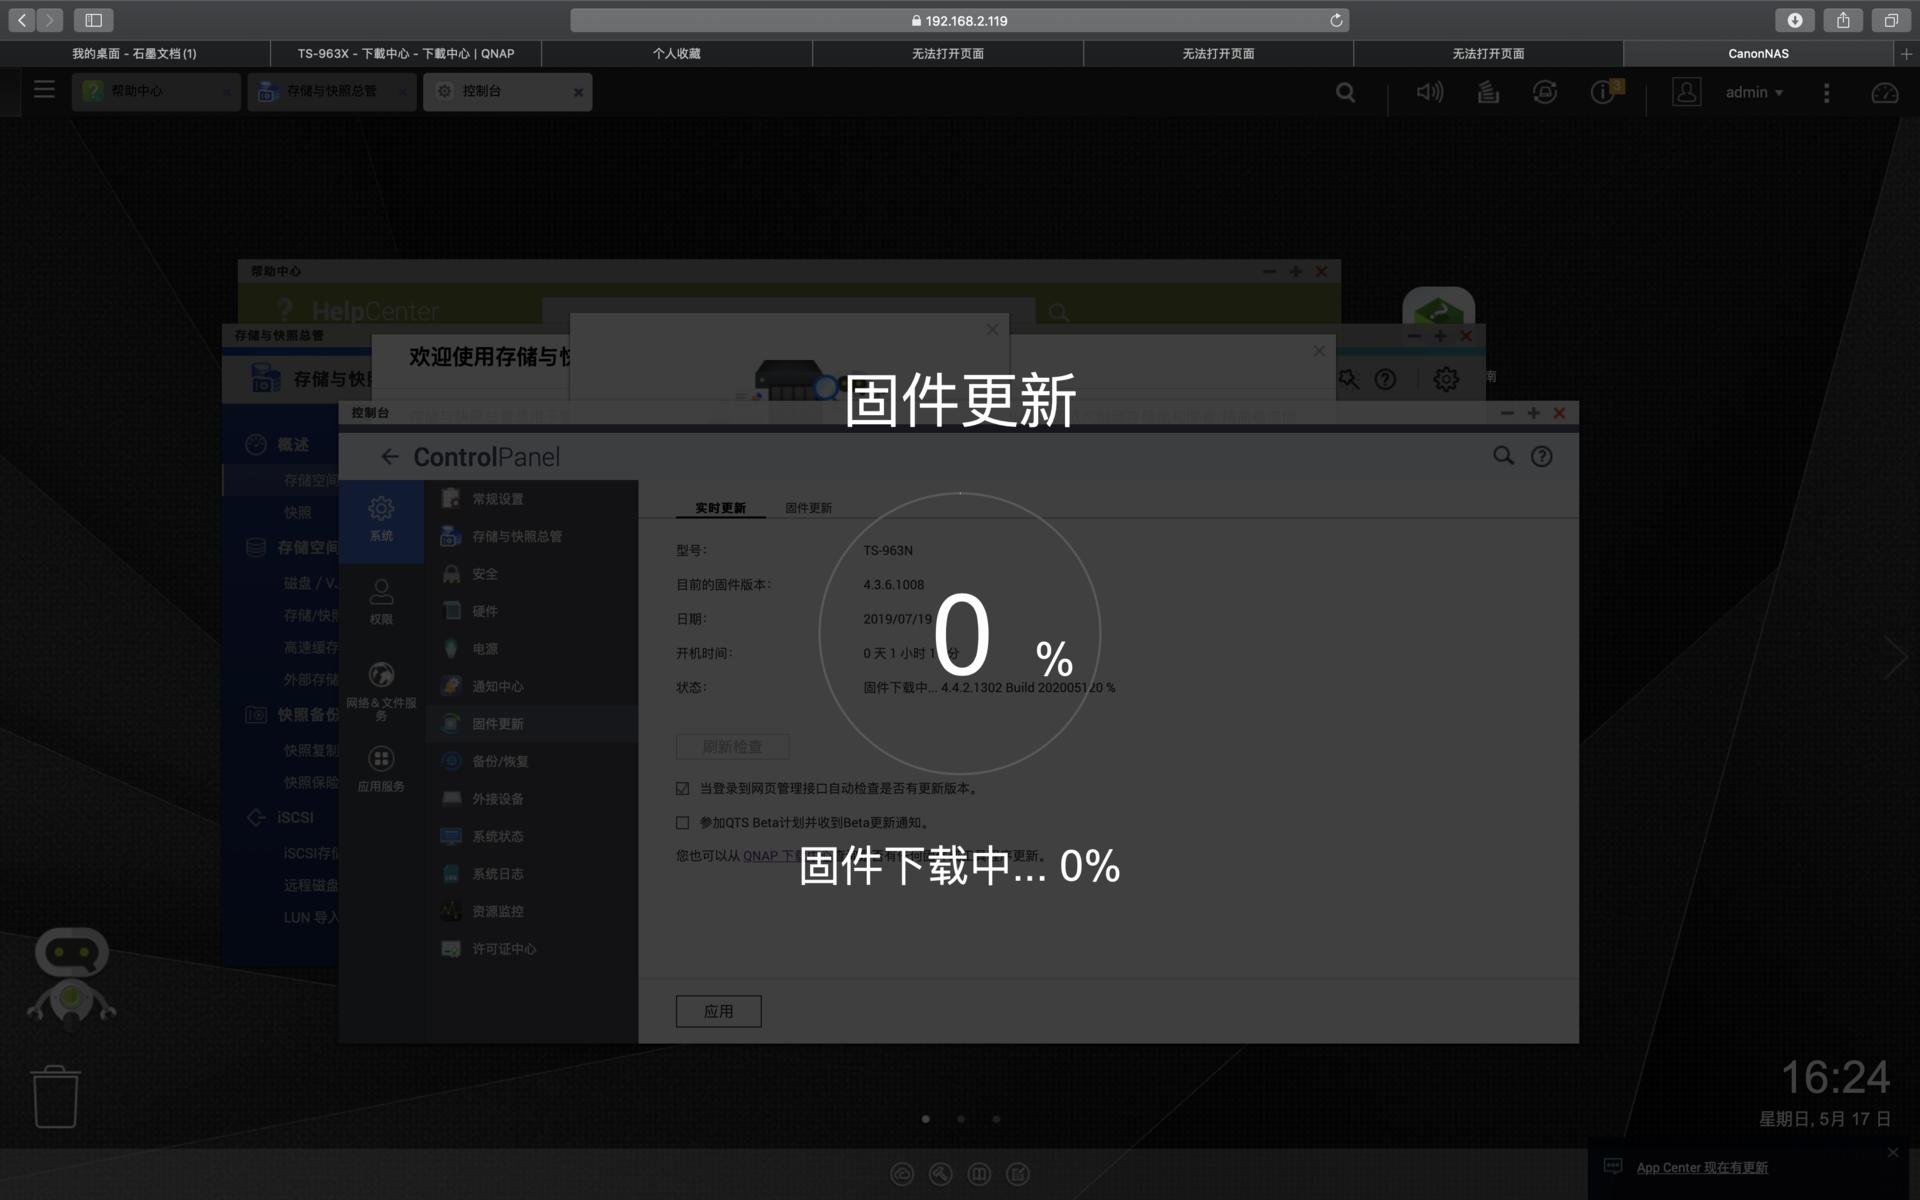Open the three-dot more options menu
The height and width of the screenshot is (1200, 1920).
pyautogui.click(x=1826, y=92)
